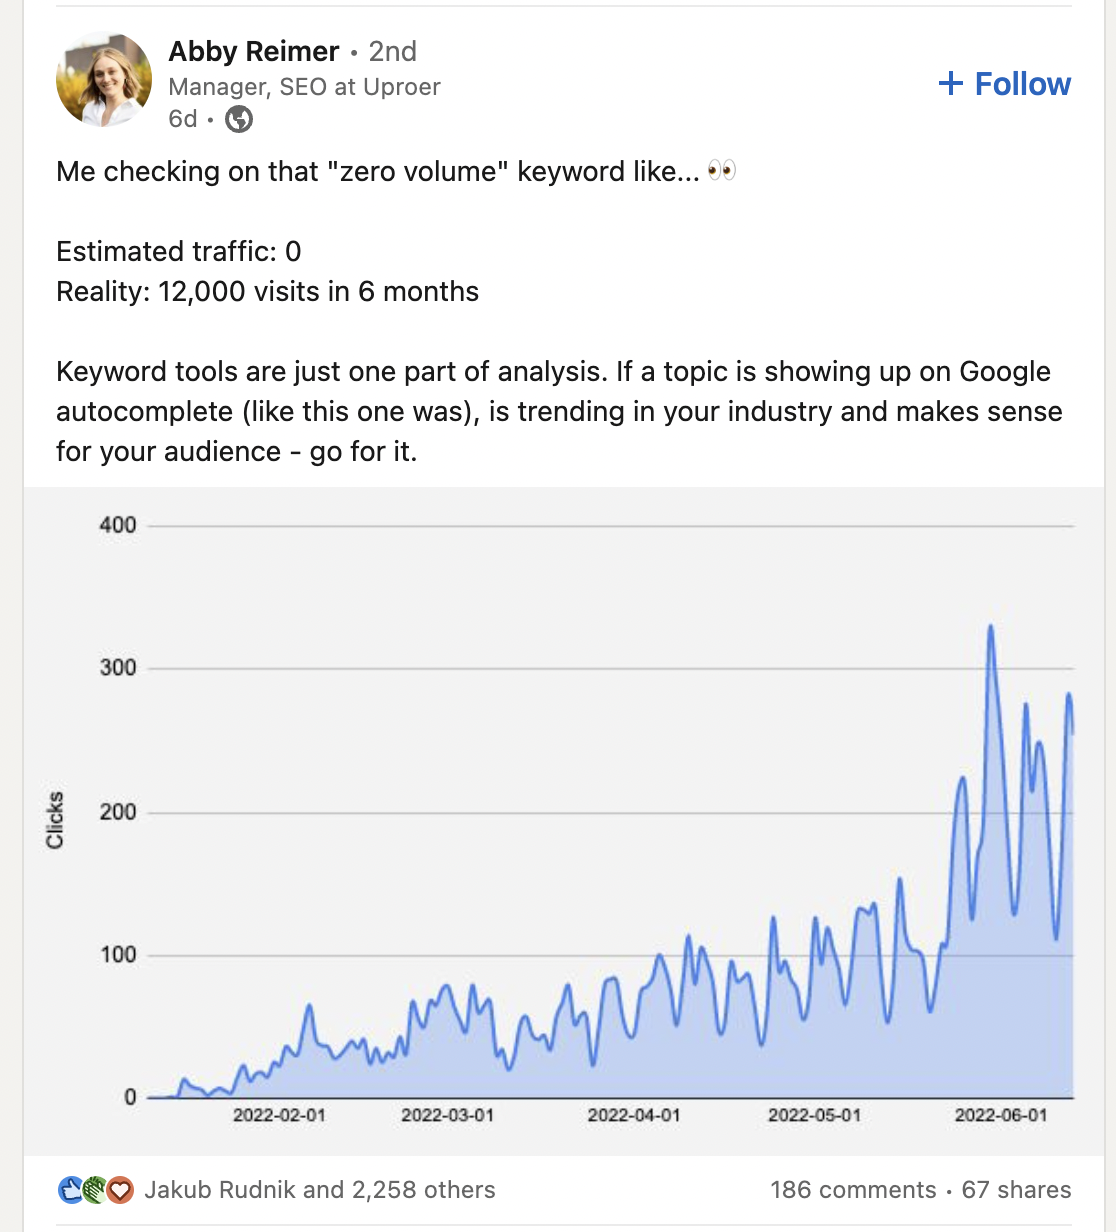Click the "Manager, SEO at Uproer" headline
Screen dimensions: 1116x1232
(x=304, y=87)
